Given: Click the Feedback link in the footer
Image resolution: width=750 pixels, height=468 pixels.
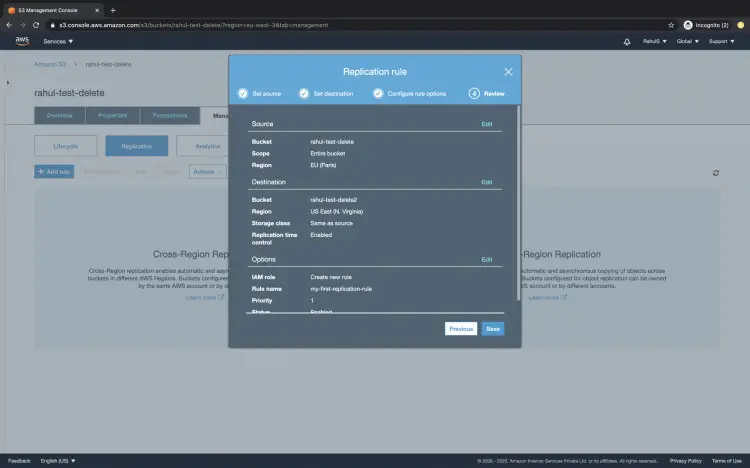Looking at the screenshot, I should 19,461.
